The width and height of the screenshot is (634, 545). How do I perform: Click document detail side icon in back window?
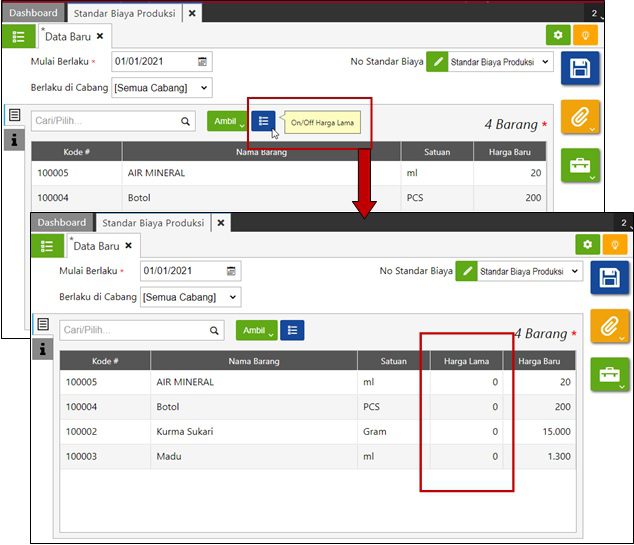coord(15,115)
